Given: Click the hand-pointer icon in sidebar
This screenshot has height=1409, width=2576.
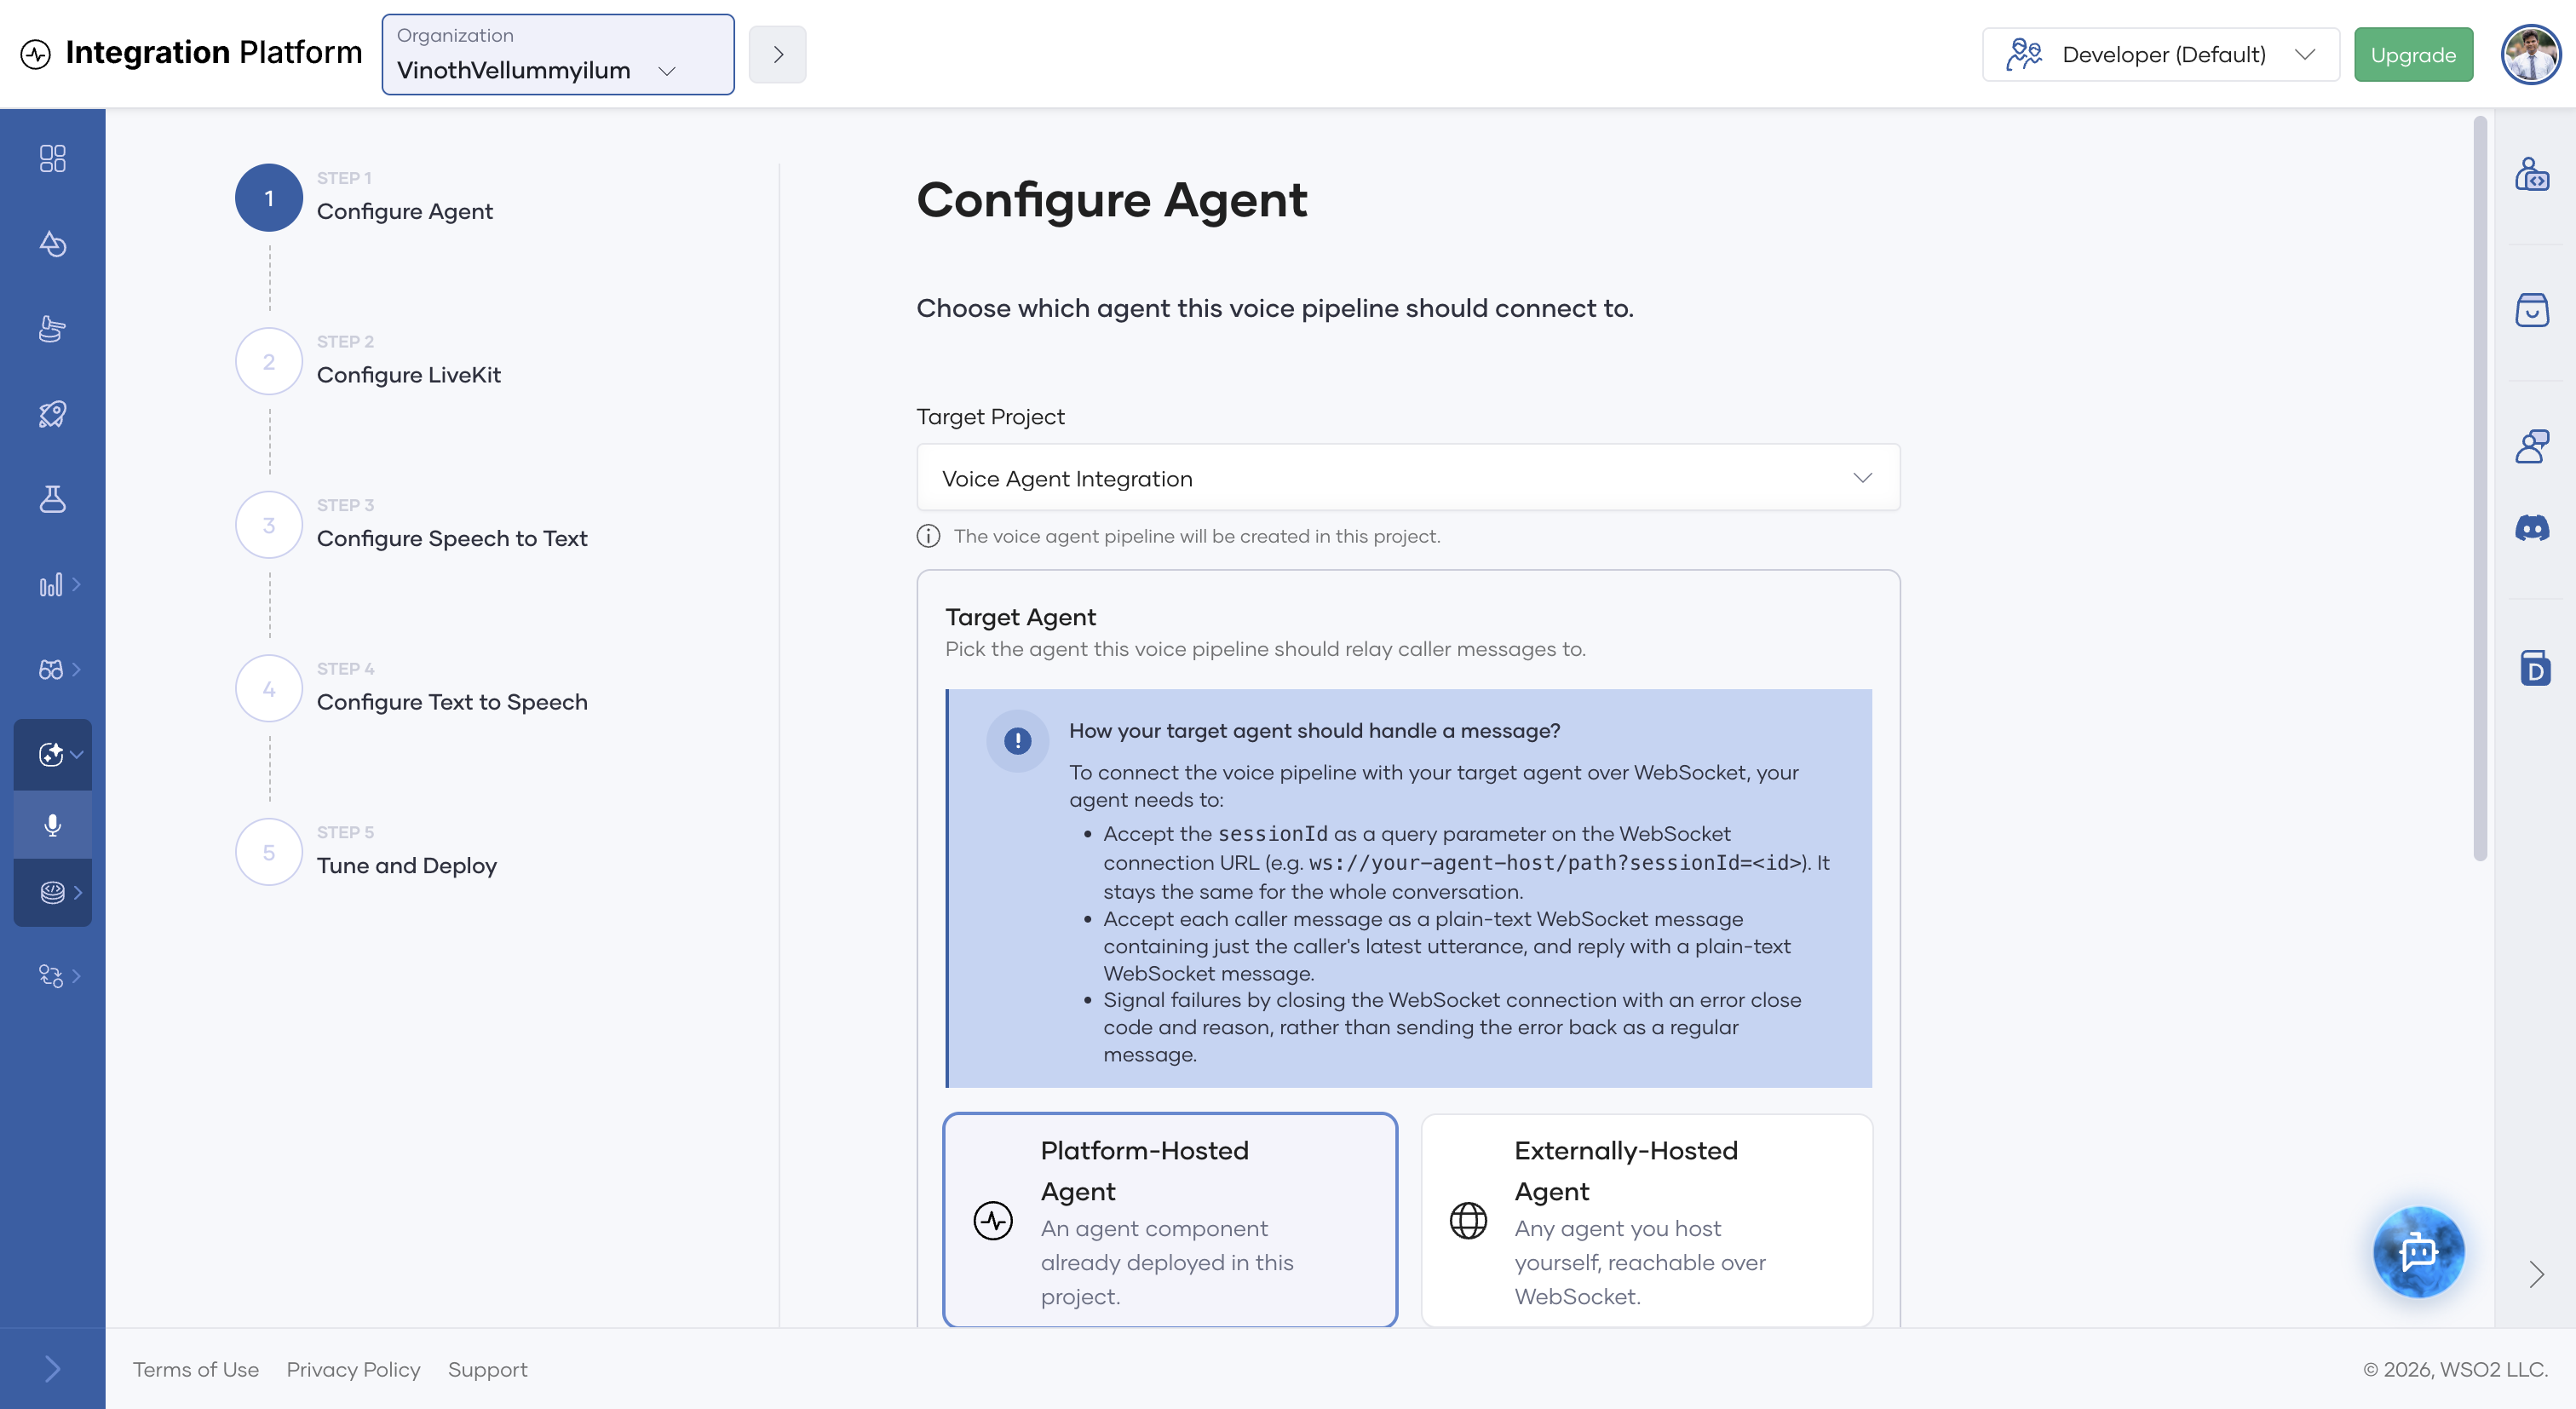Looking at the screenshot, I should (x=52, y=329).
